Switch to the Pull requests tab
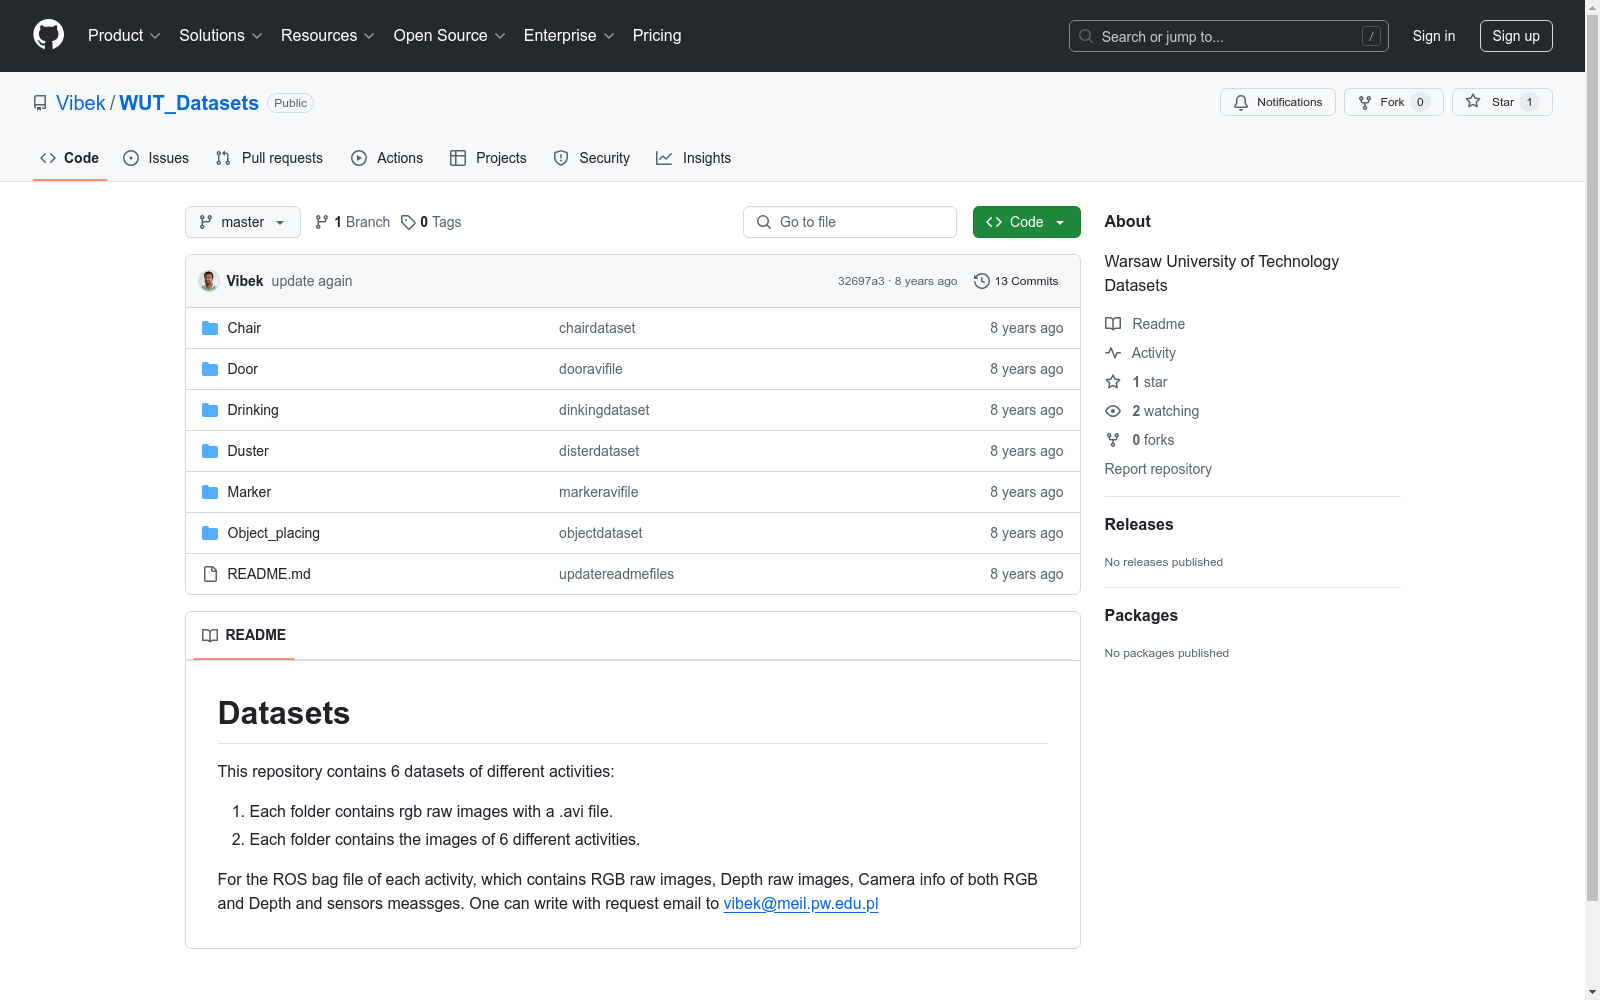The height and width of the screenshot is (1000, 1600). [x=269, y=158]
